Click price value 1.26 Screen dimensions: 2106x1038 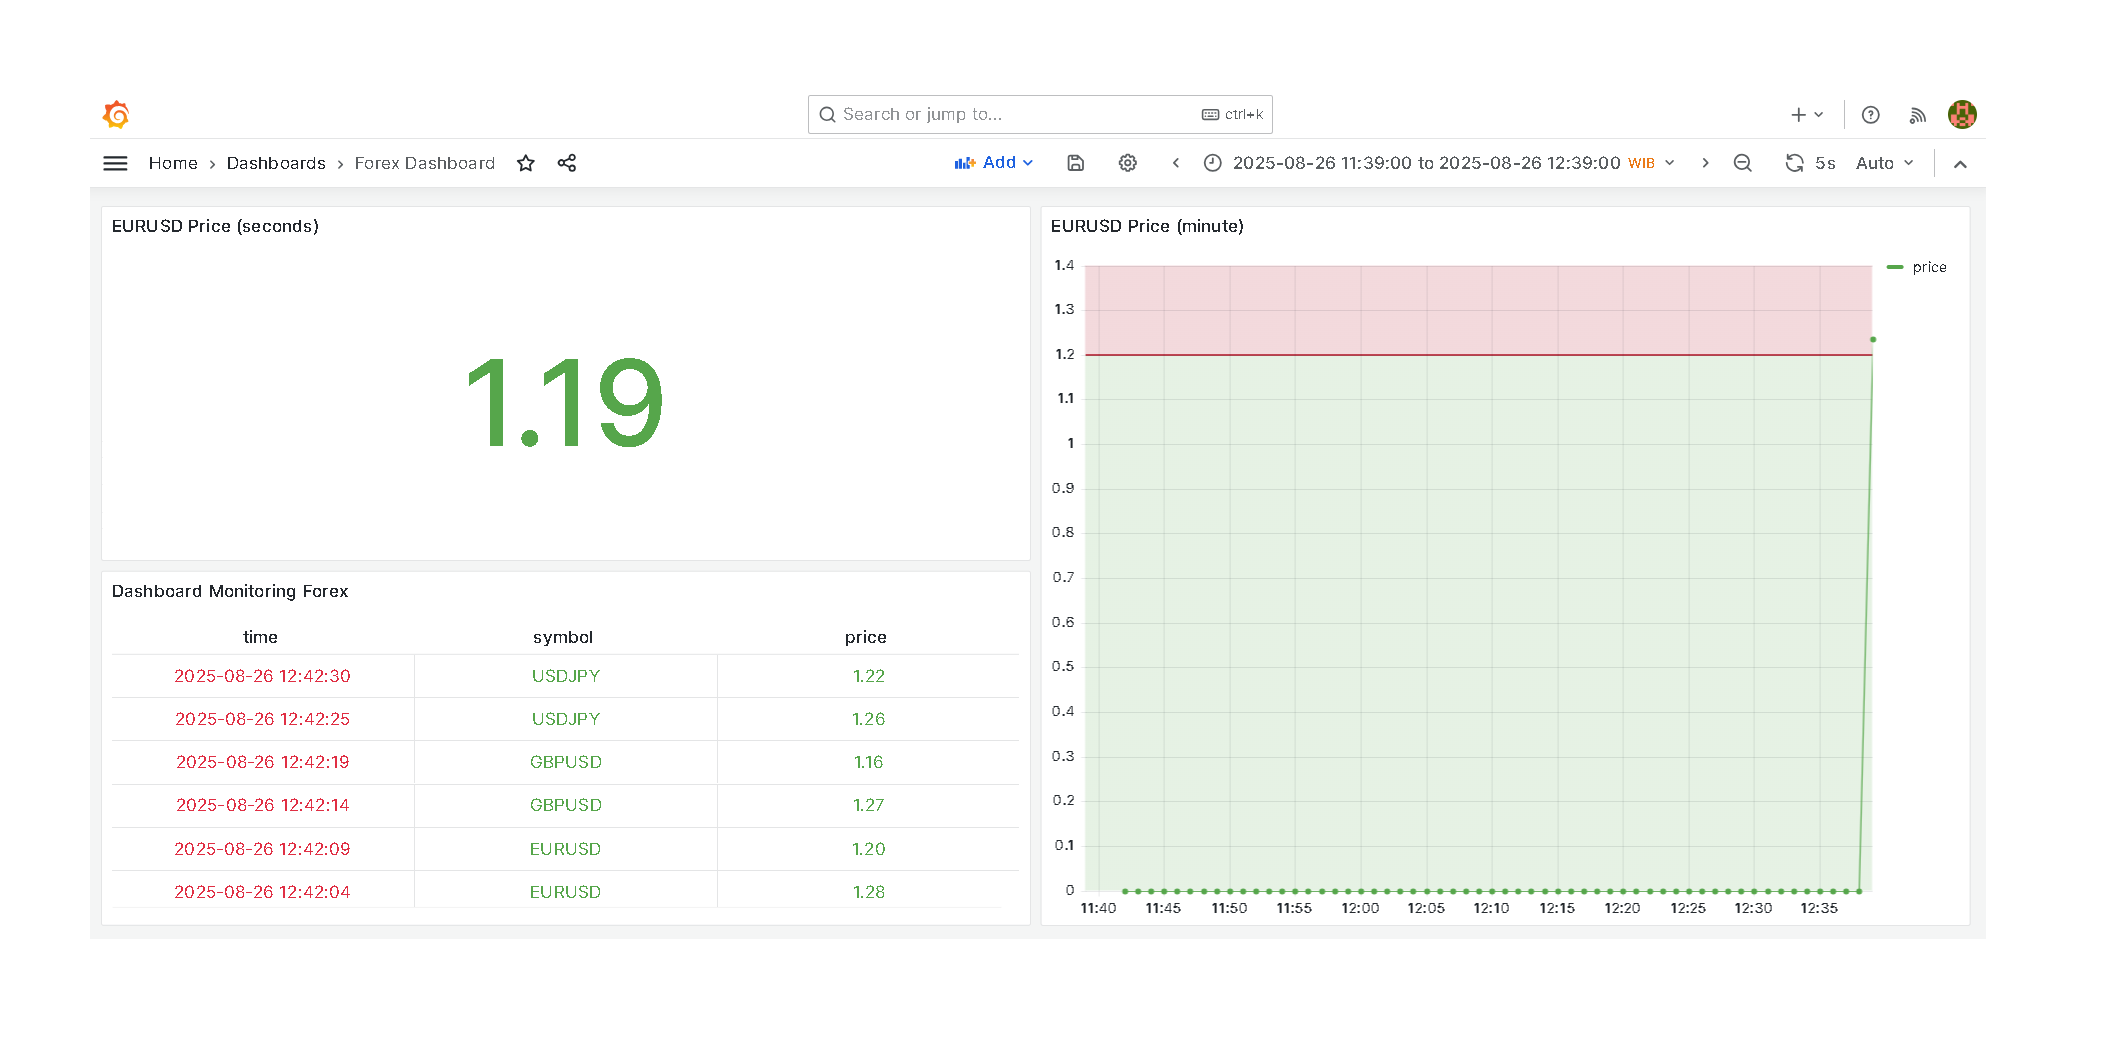[x=869, y=719]
